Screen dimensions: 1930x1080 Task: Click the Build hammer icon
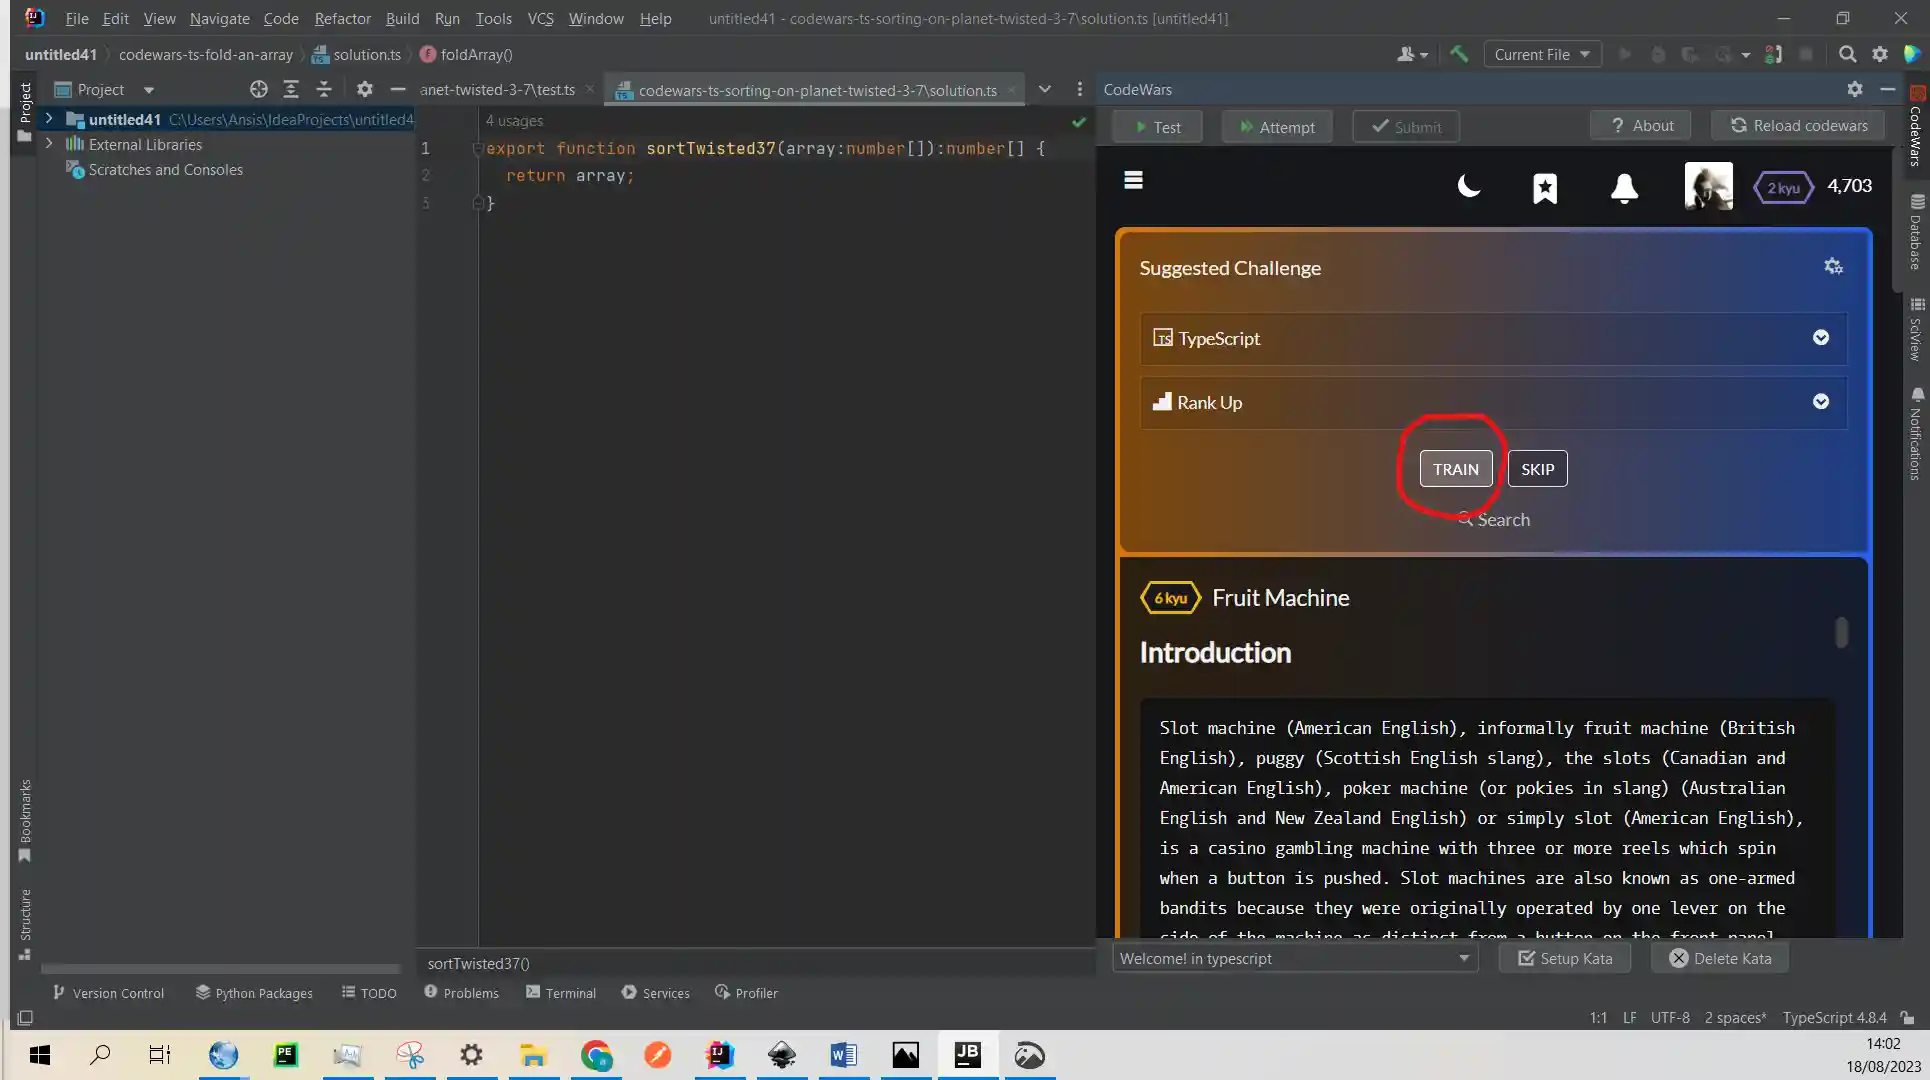pos(1459,55)
